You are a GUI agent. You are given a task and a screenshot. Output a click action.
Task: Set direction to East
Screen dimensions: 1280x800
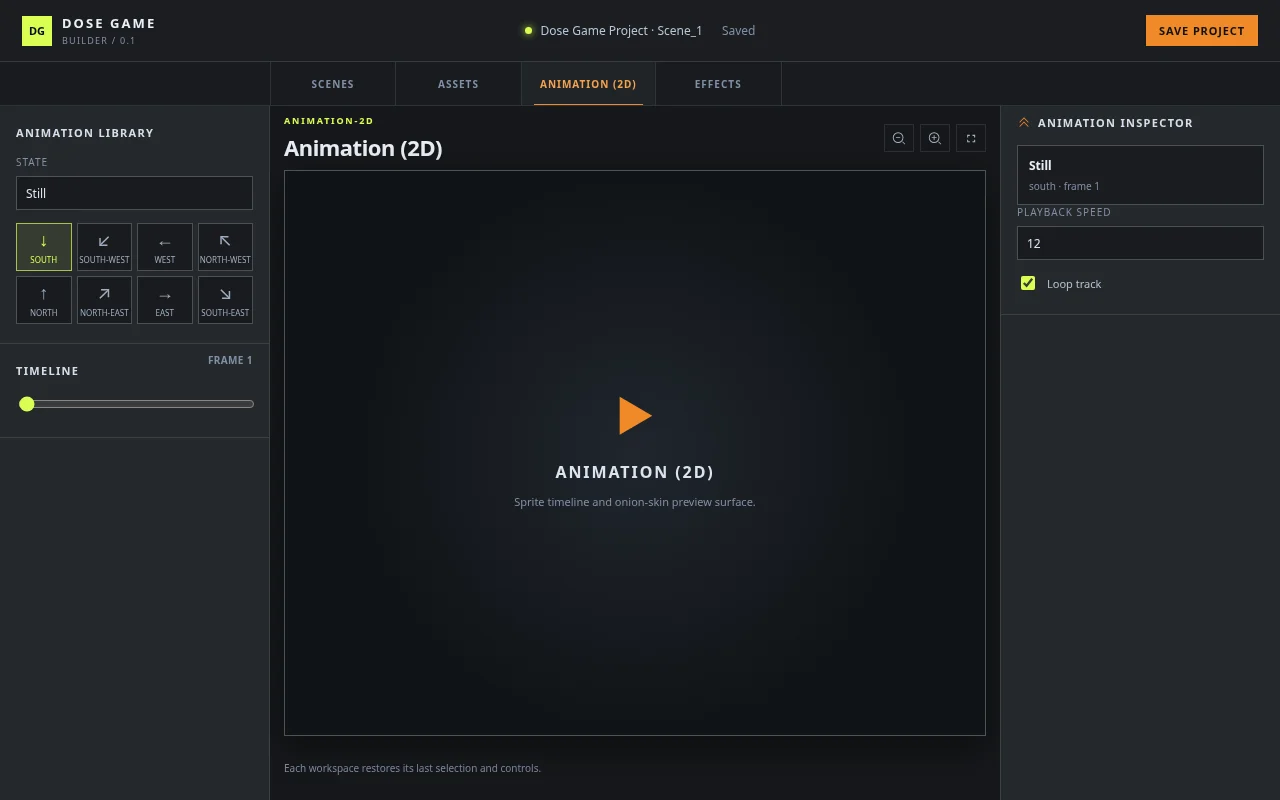click(x=165, y=300)
